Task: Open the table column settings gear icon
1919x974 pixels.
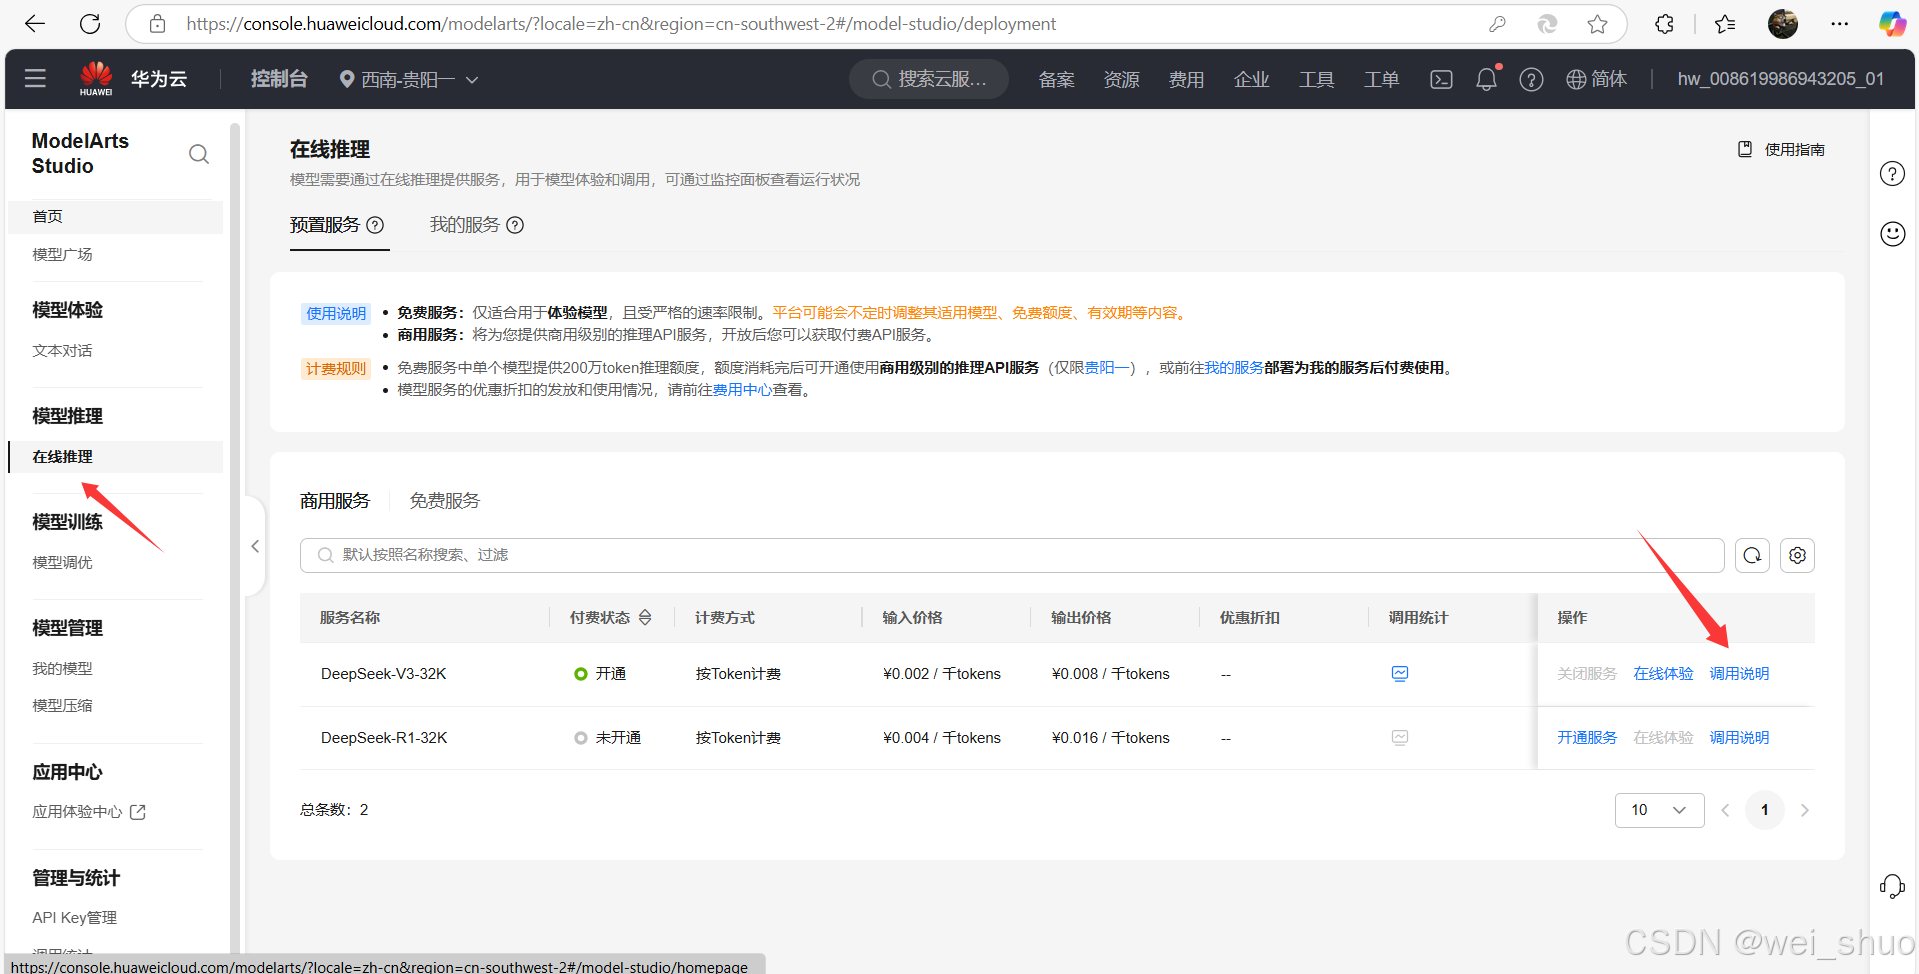Action: point(1797,555)
